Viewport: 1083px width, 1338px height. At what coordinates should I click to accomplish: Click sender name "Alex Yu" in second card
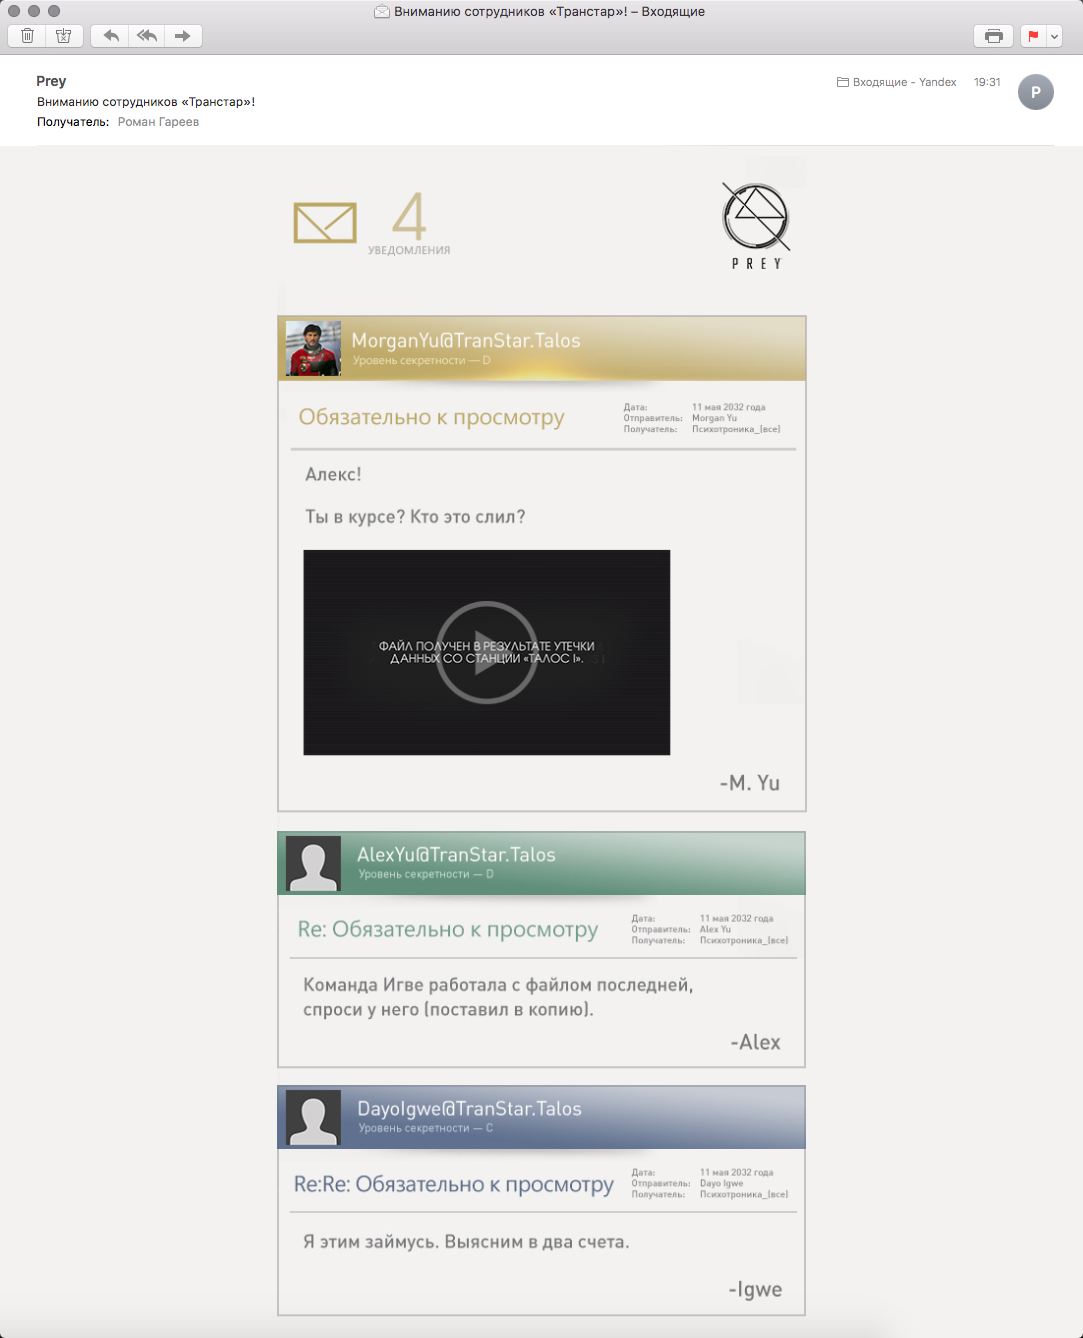(715, 929)
